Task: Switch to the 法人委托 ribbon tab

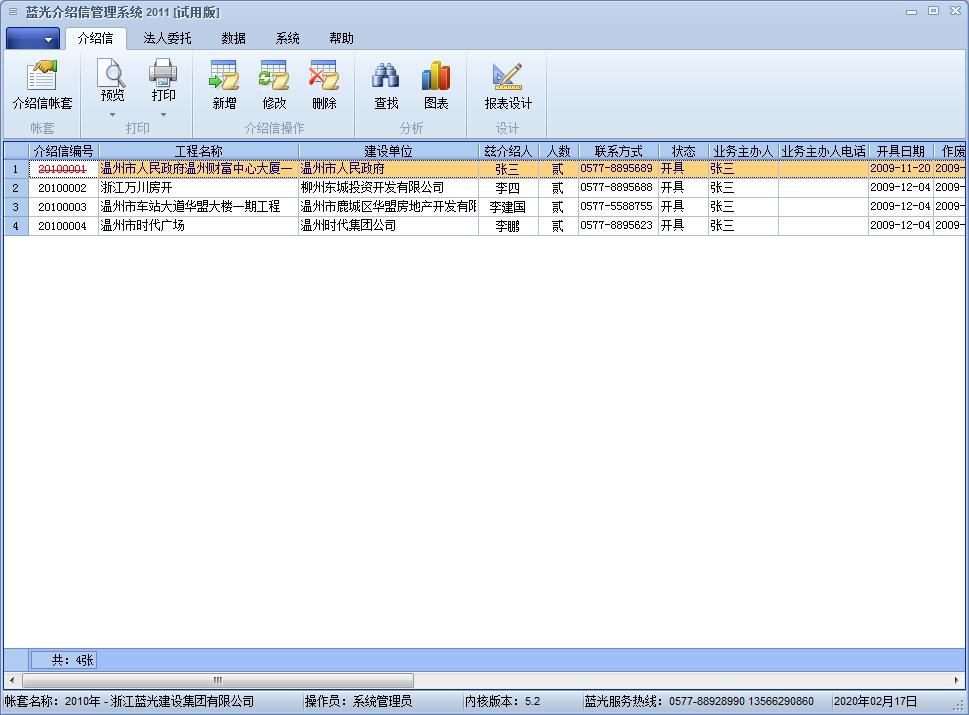Action: [x=167, y=38]
